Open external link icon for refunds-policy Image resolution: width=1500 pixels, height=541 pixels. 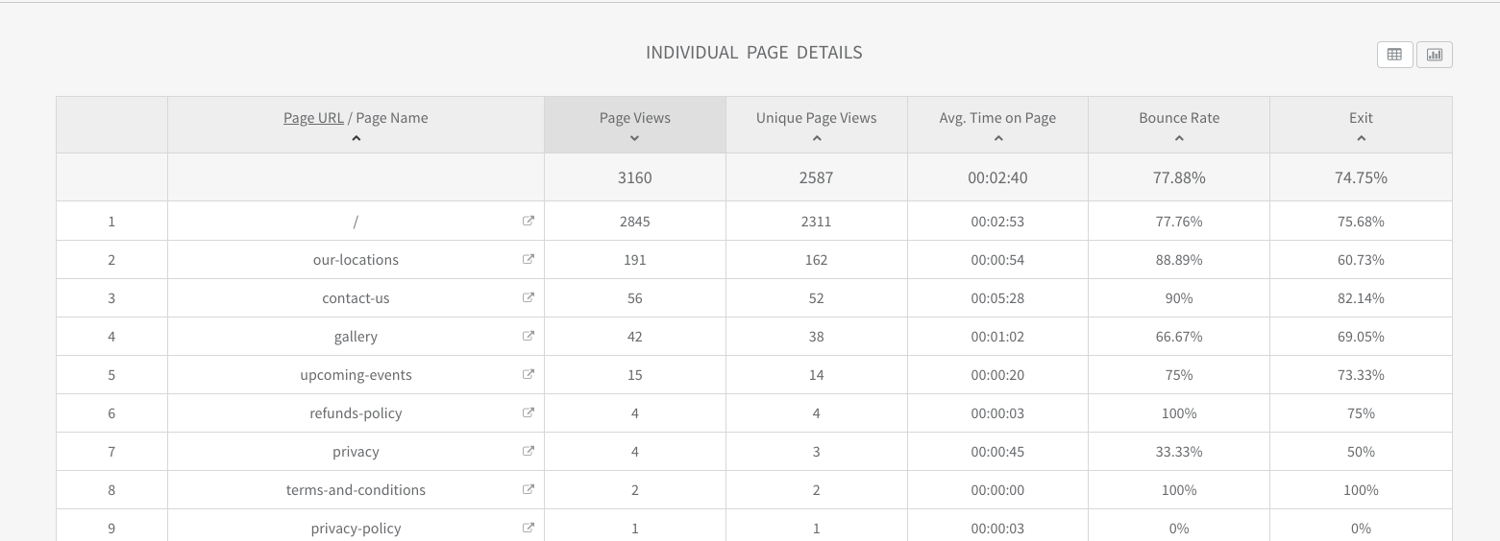point(528,412)
